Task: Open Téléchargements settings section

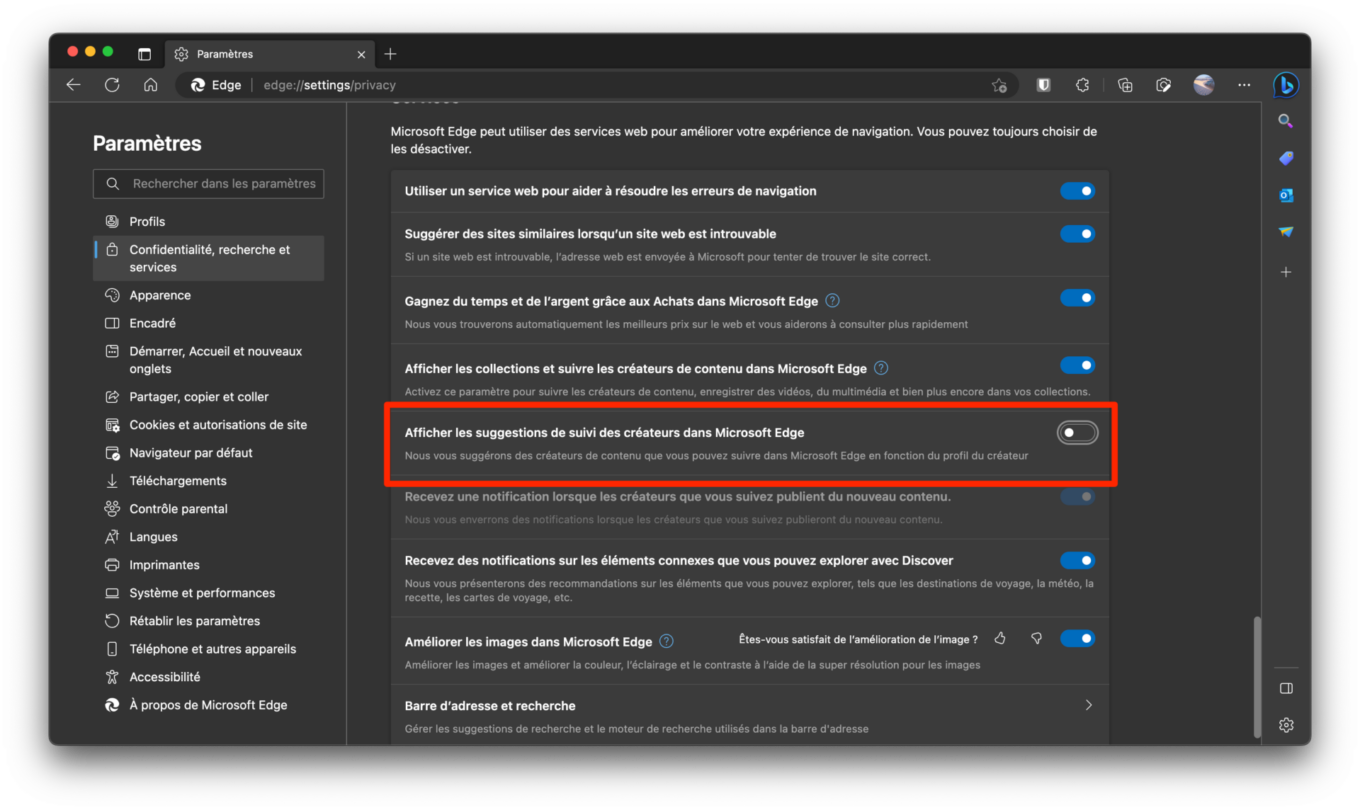Action: (208, 481)
